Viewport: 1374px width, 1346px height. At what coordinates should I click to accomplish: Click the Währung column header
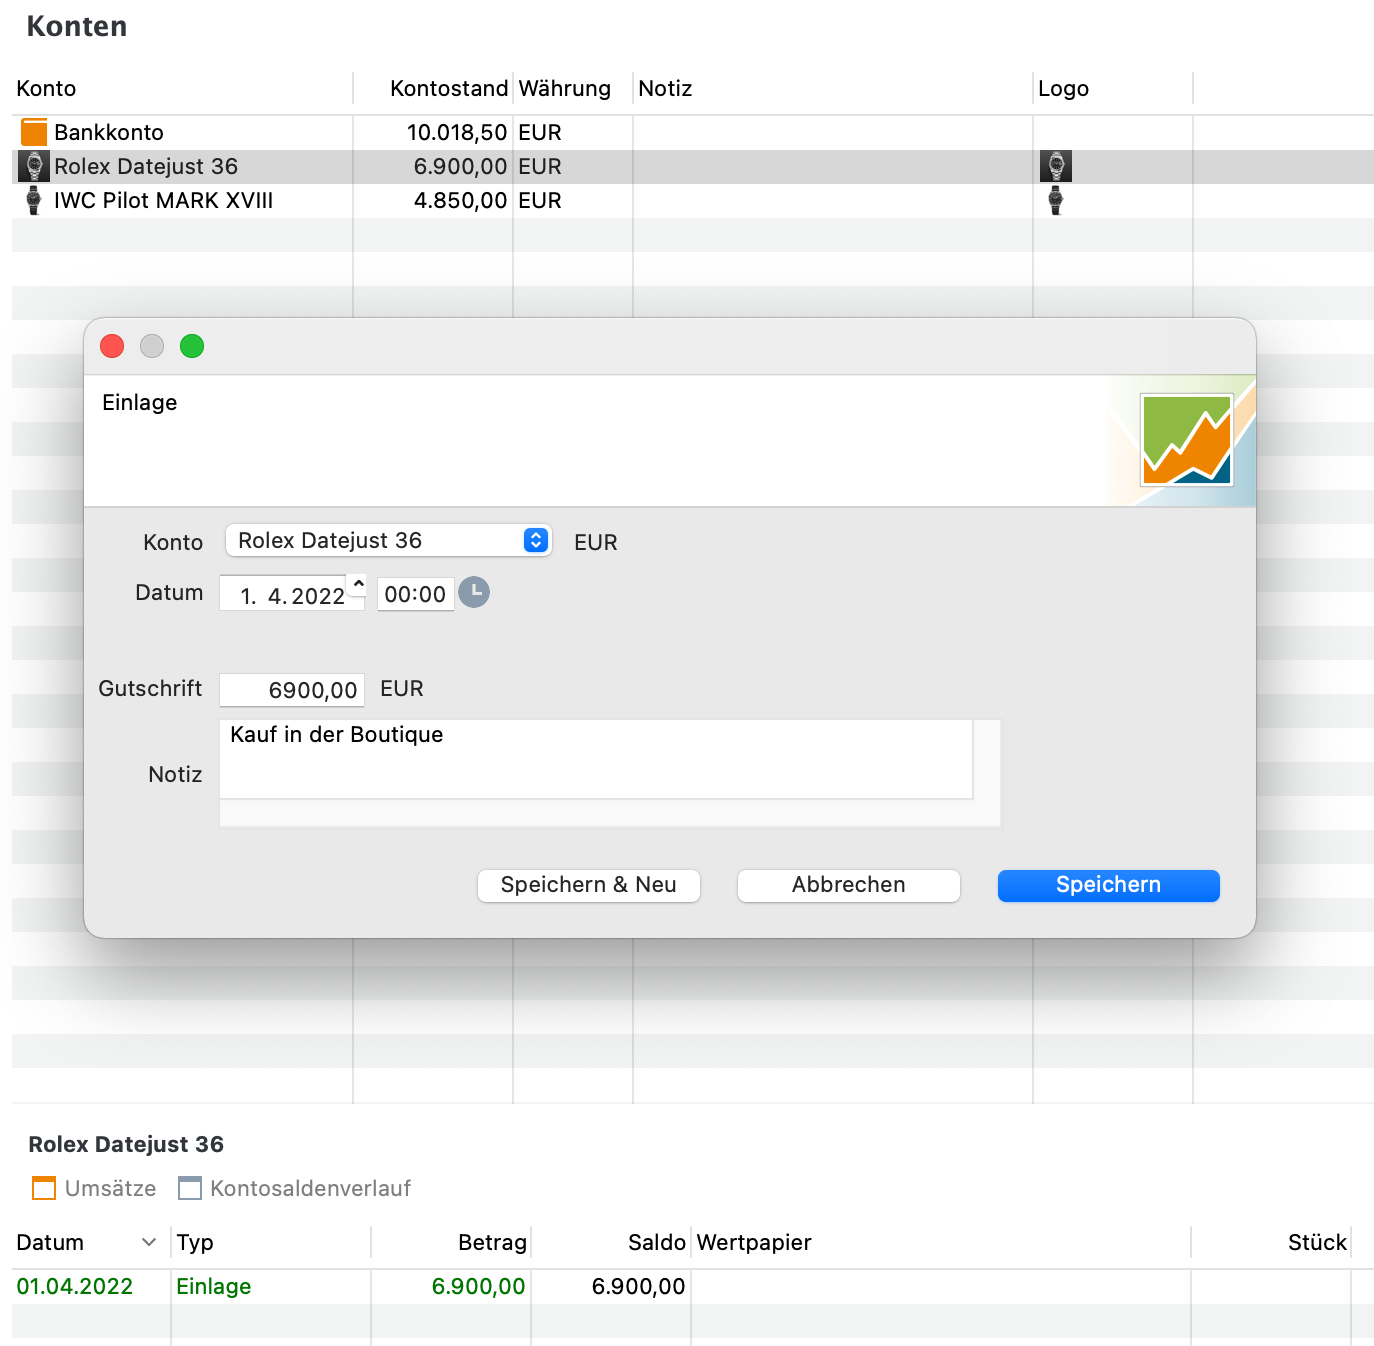[572, 88]
